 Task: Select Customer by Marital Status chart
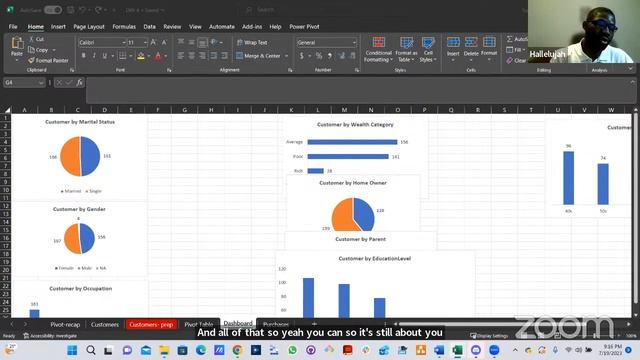coord(80,157)
